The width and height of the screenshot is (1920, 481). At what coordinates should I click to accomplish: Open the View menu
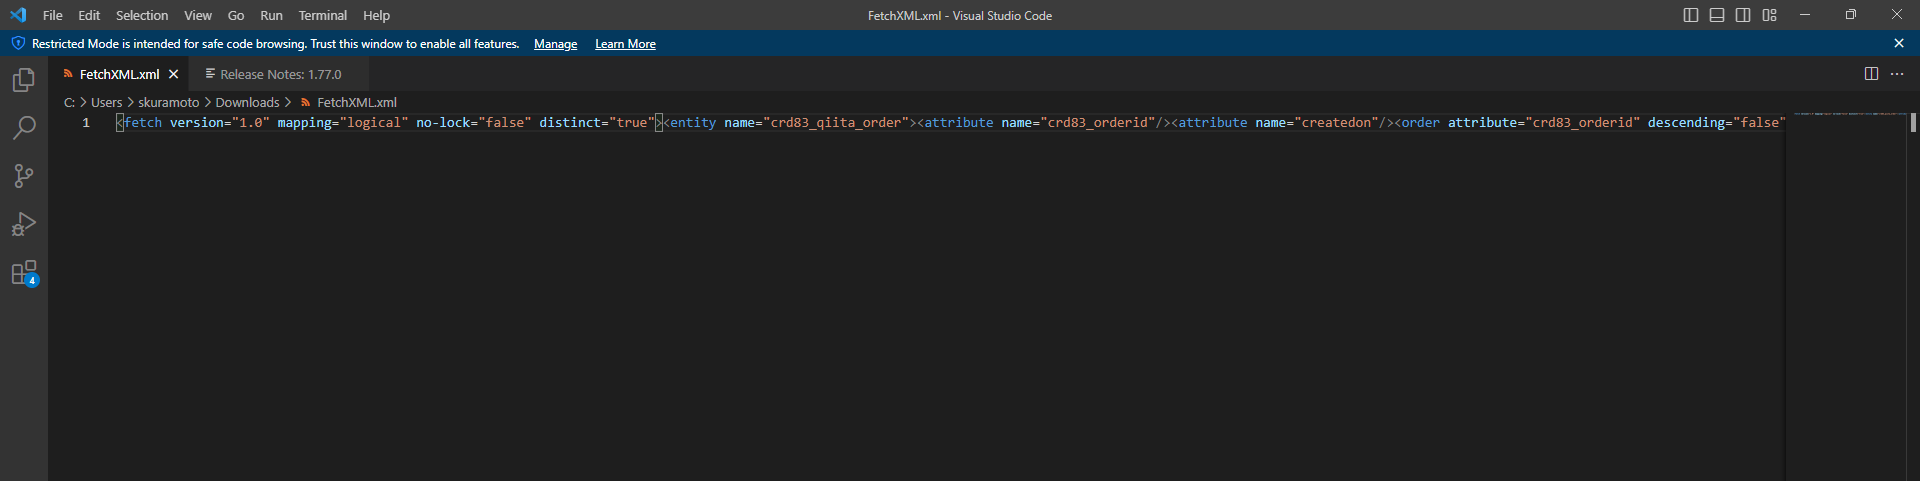[198, 15]
